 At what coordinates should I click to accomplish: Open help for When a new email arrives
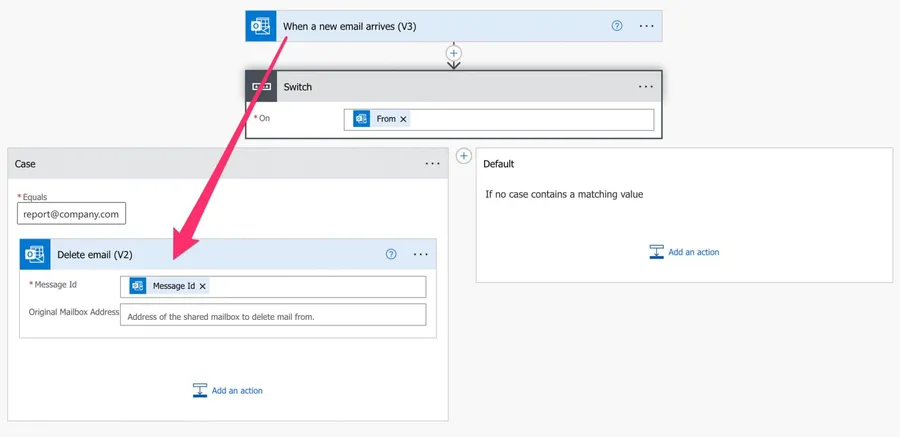click(617, 26)
